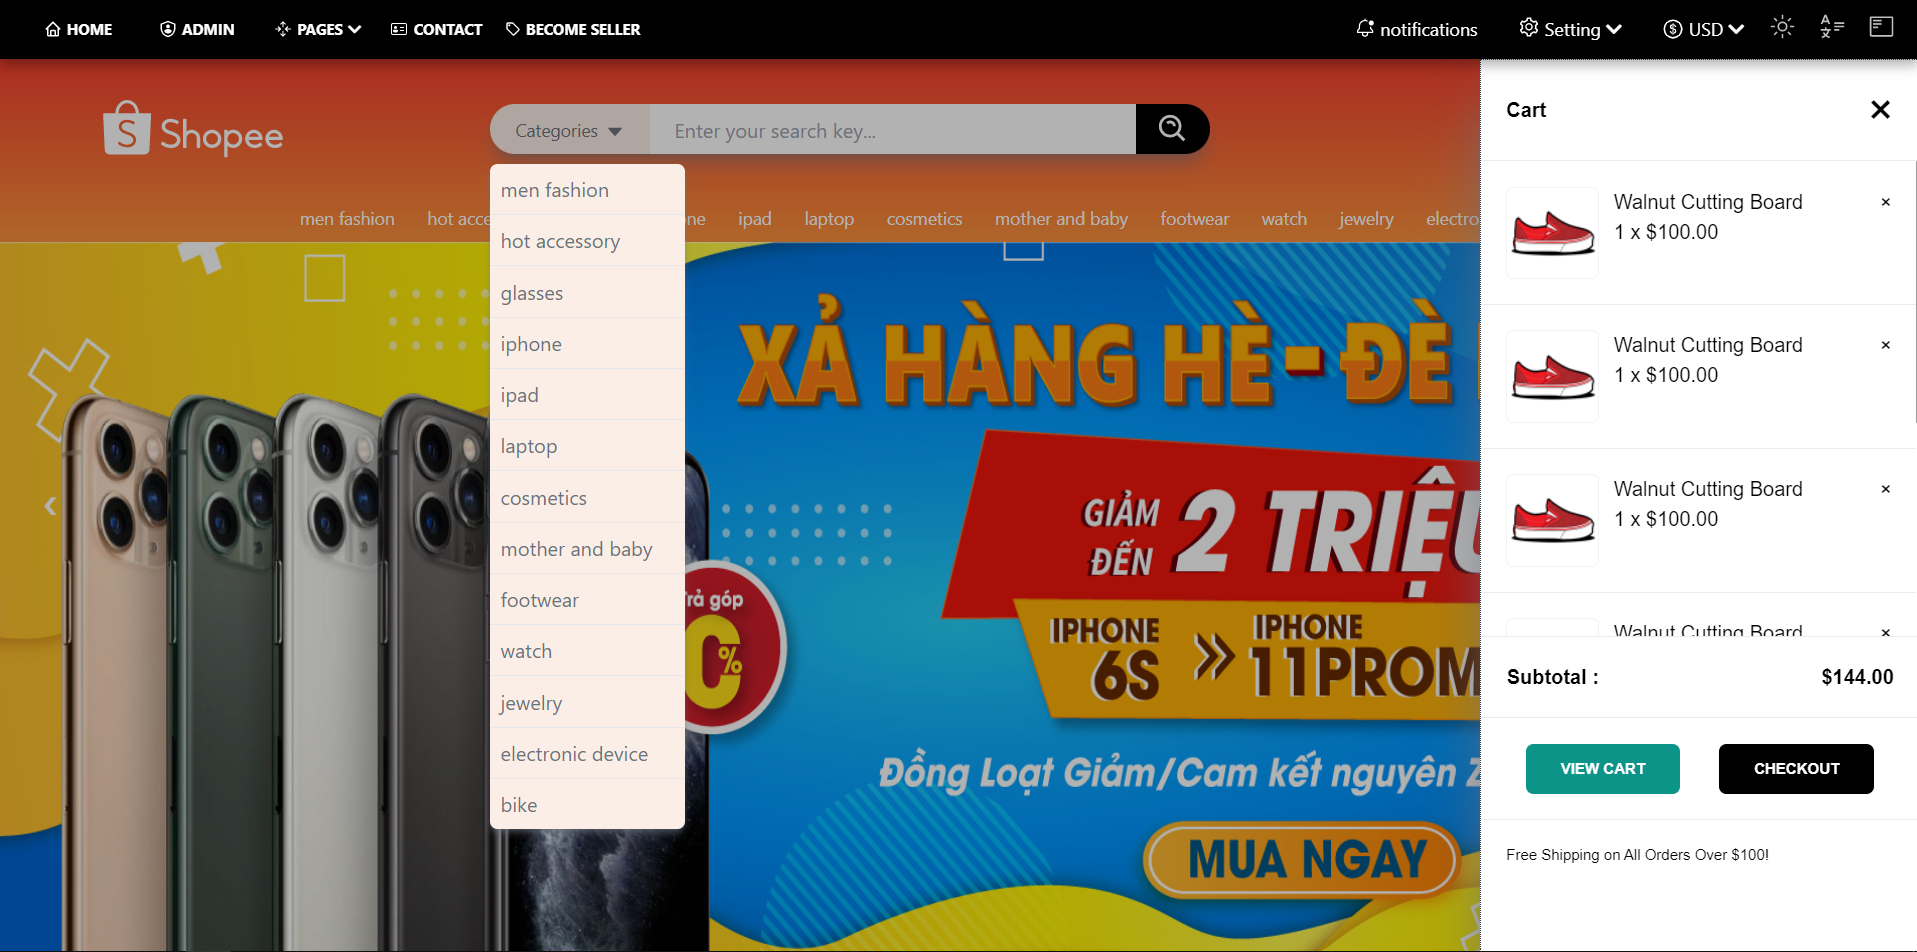Remove first Walnut Cutting Board from cart
Viewport: 1917px width, 952px height.
[x=1886, y=202]
